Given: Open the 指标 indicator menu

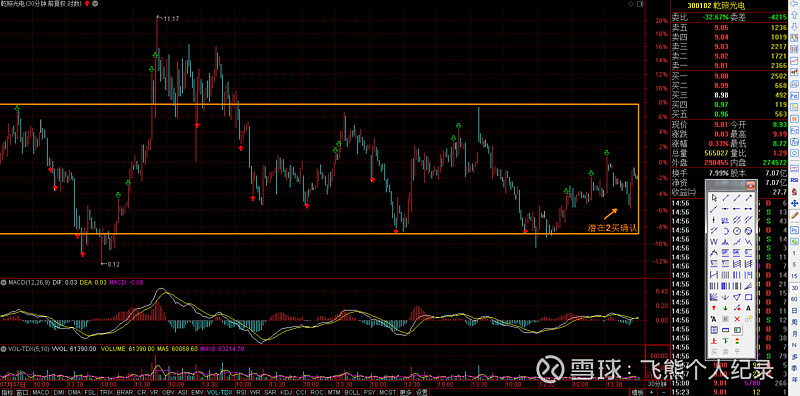Looking at the screenshot, I should (6, 392).
